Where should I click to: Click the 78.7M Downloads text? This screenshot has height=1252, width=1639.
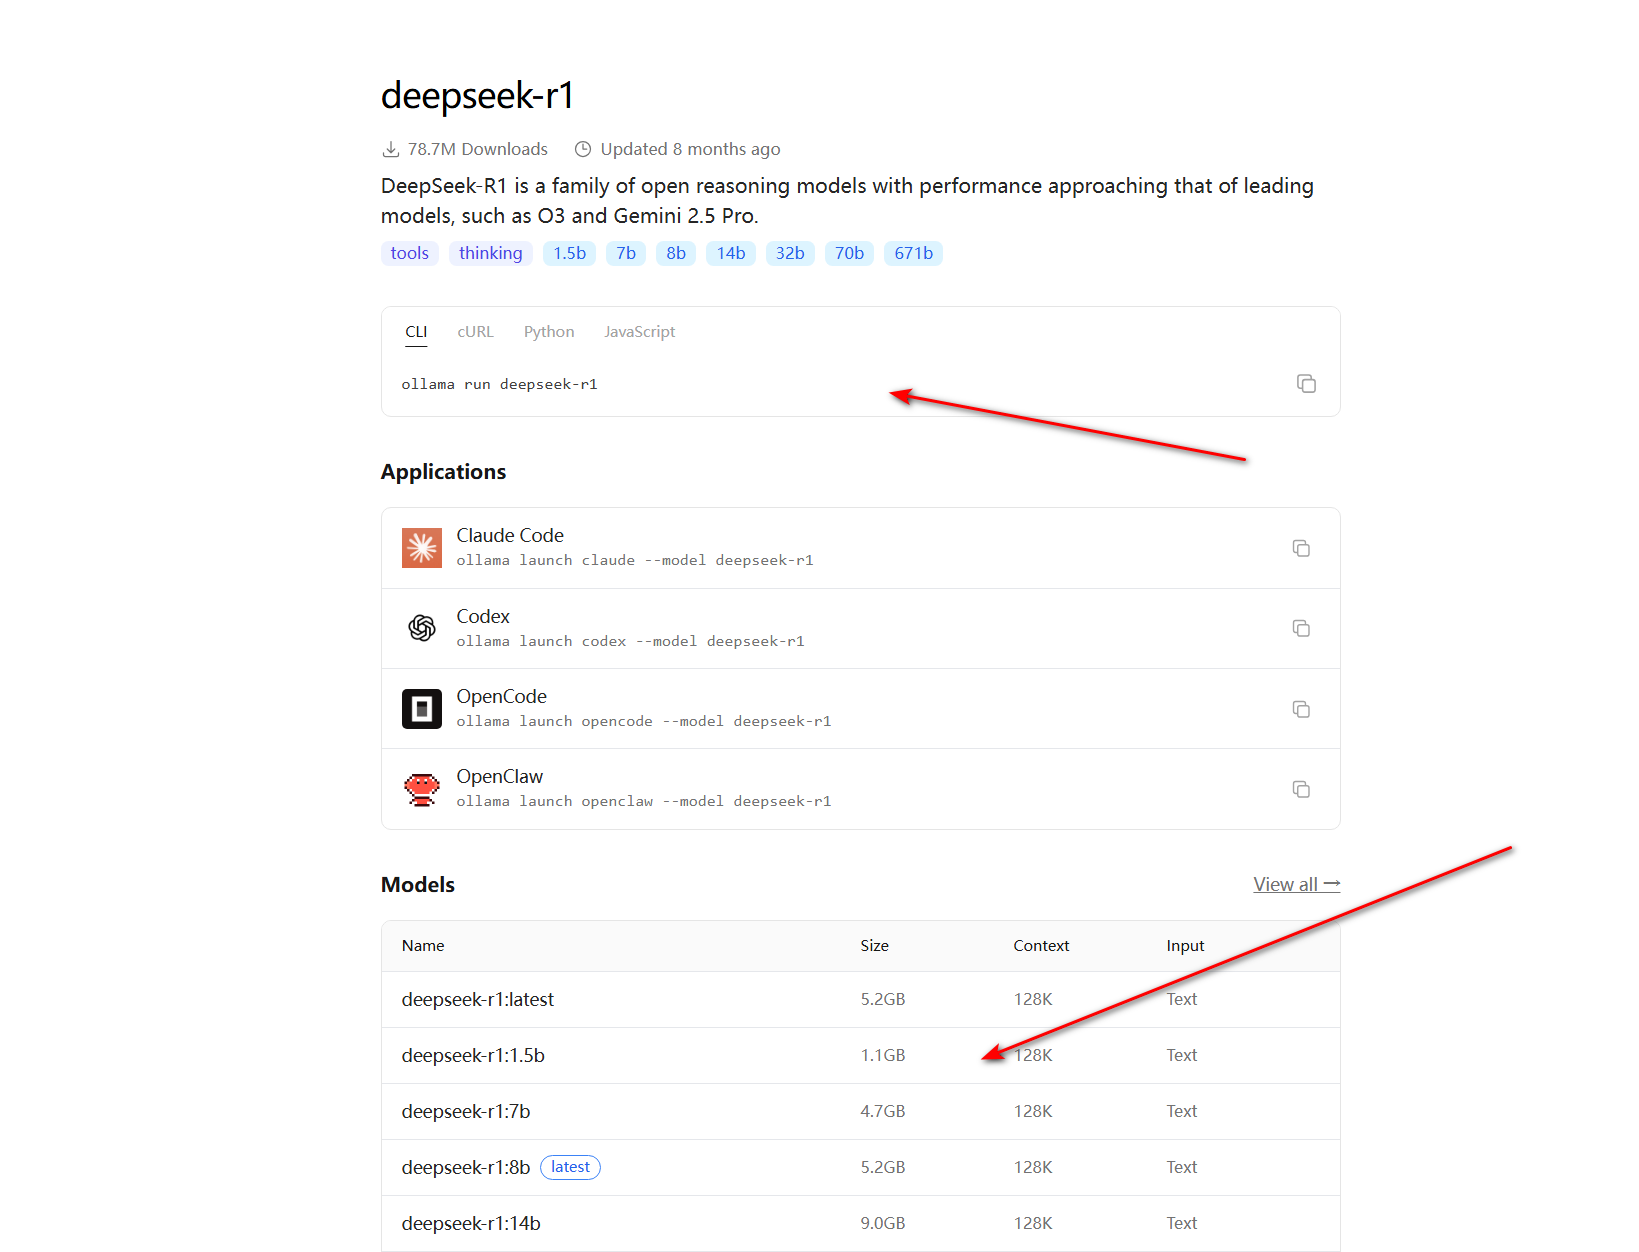coord(478,149)
